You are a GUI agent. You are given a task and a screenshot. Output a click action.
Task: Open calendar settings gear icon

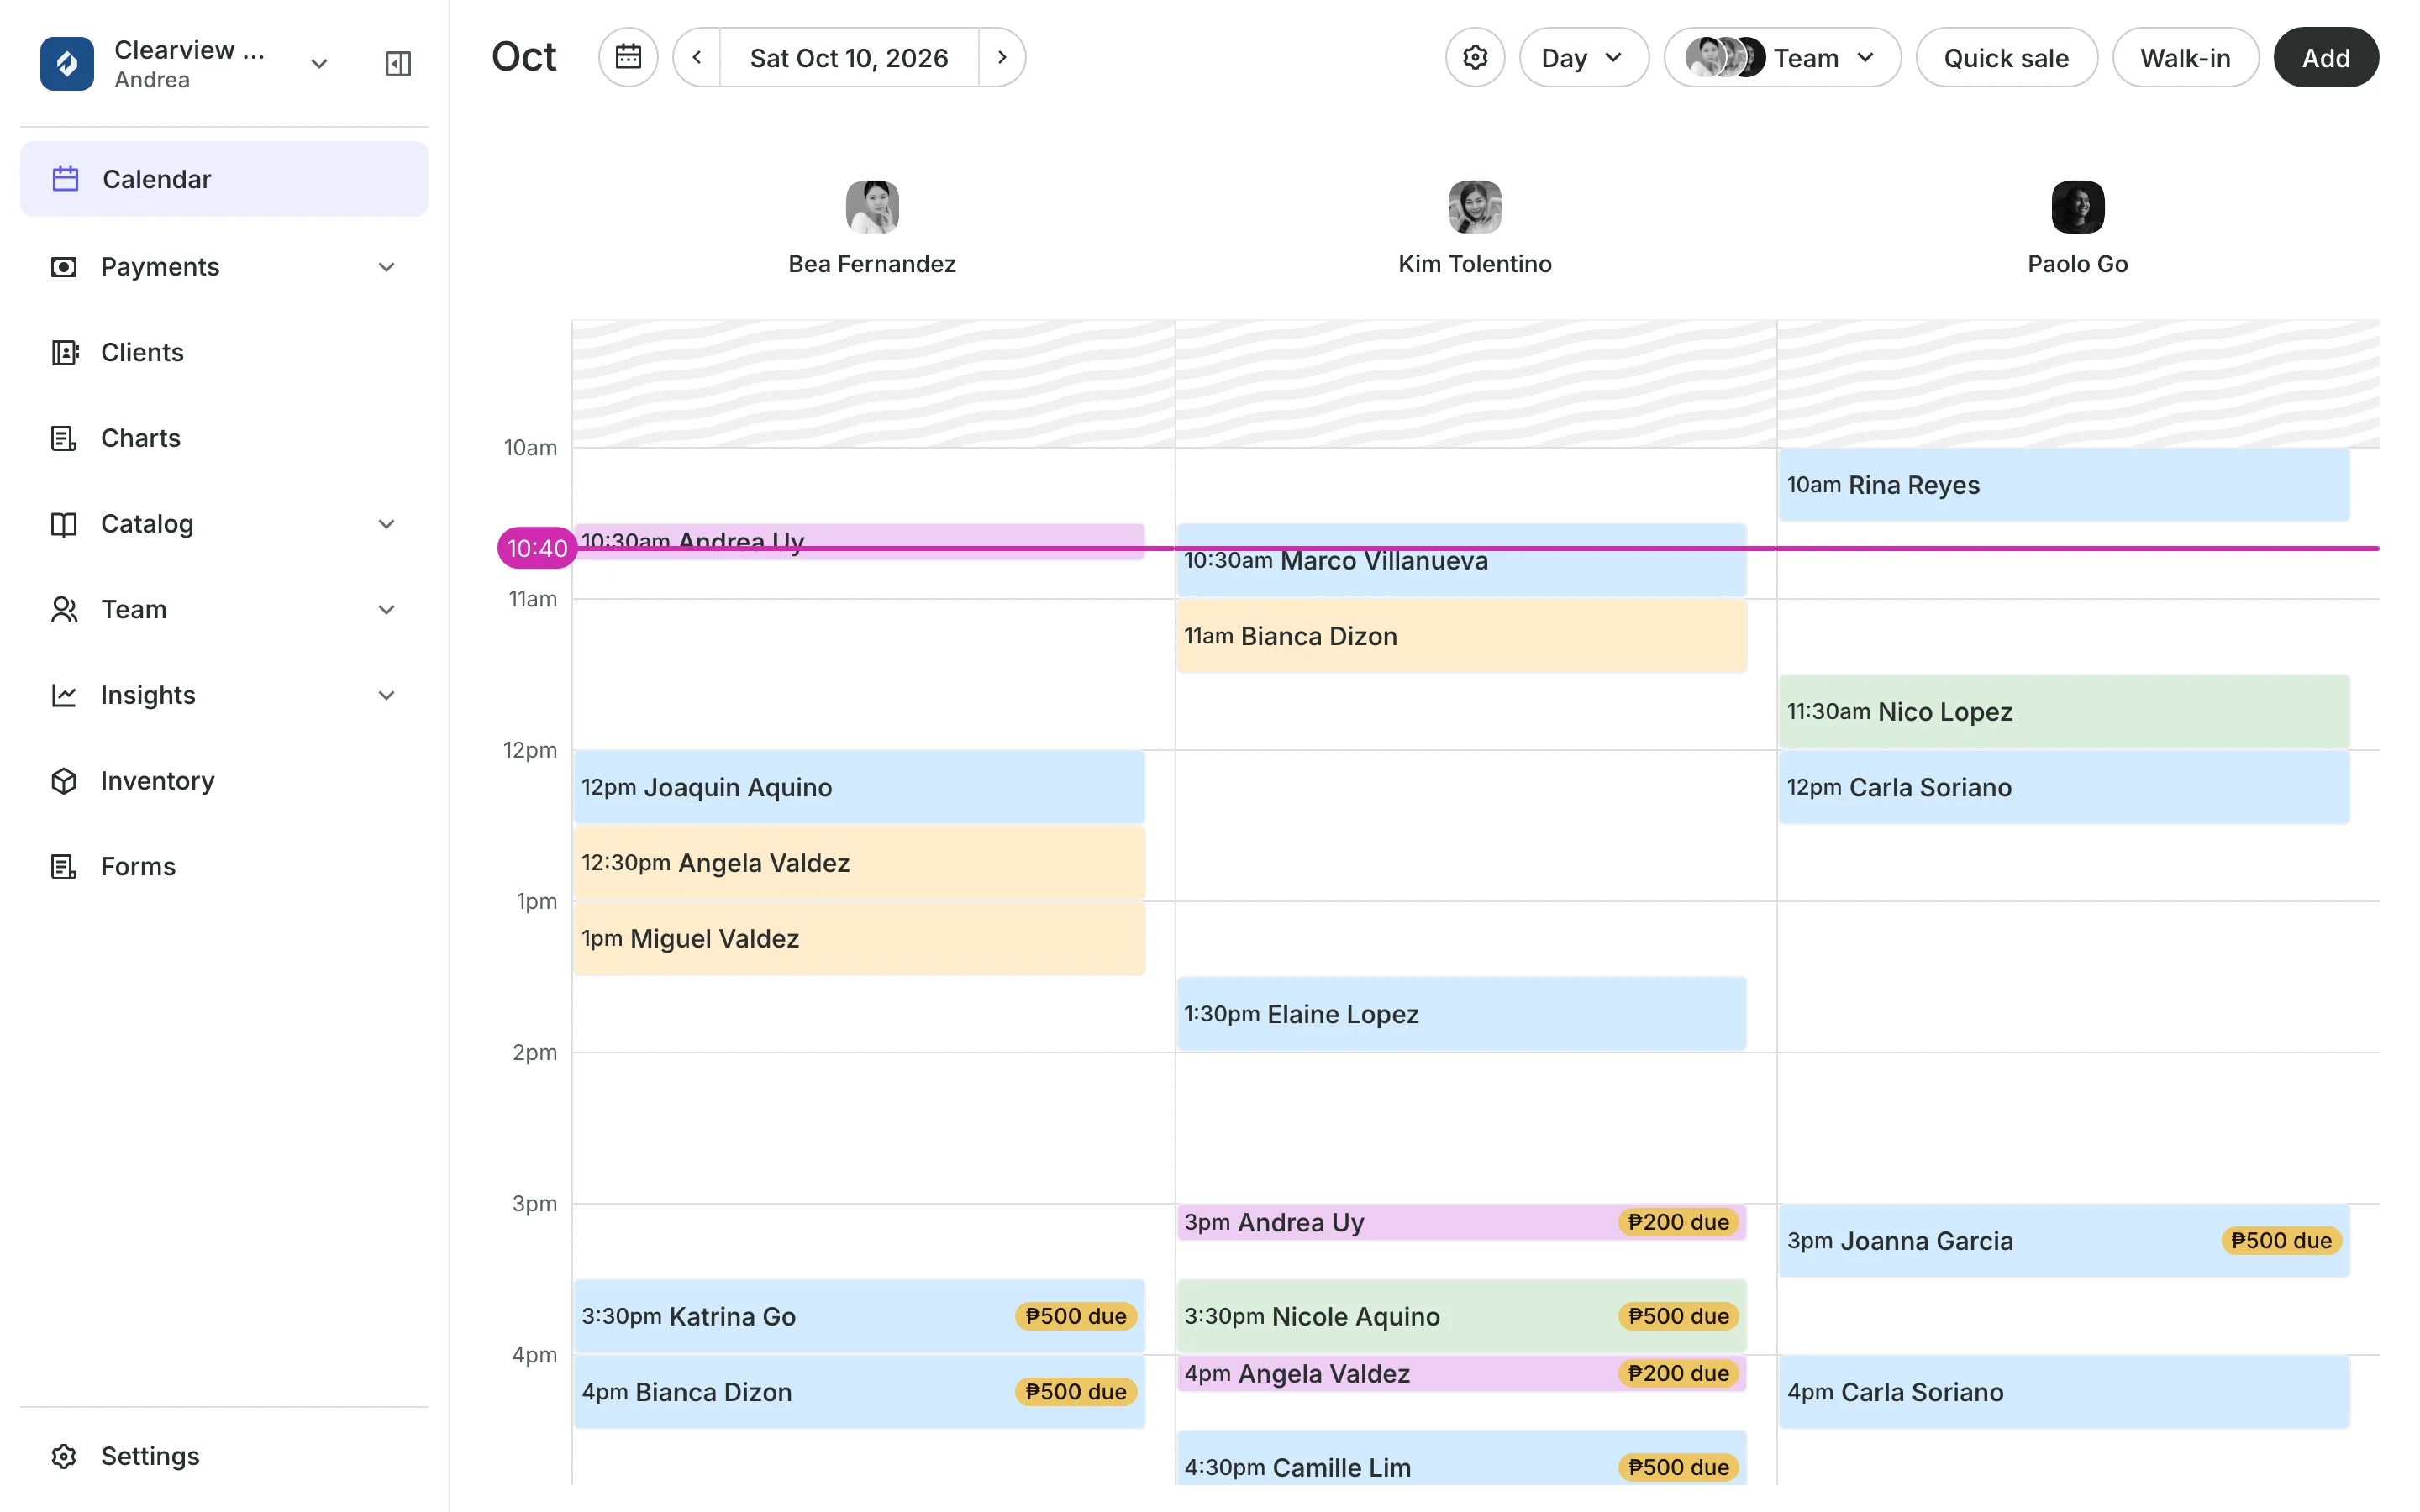pos(1475,57)
